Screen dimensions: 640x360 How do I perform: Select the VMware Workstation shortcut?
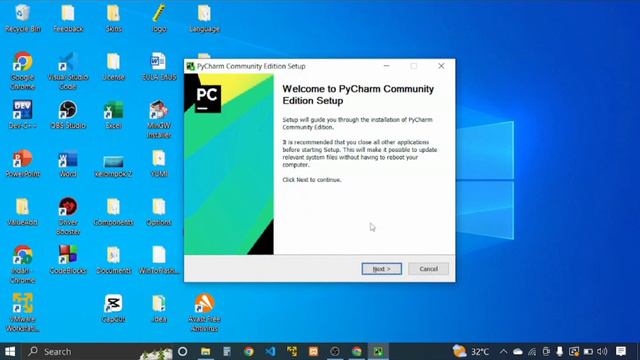click(x=22, y=312)
